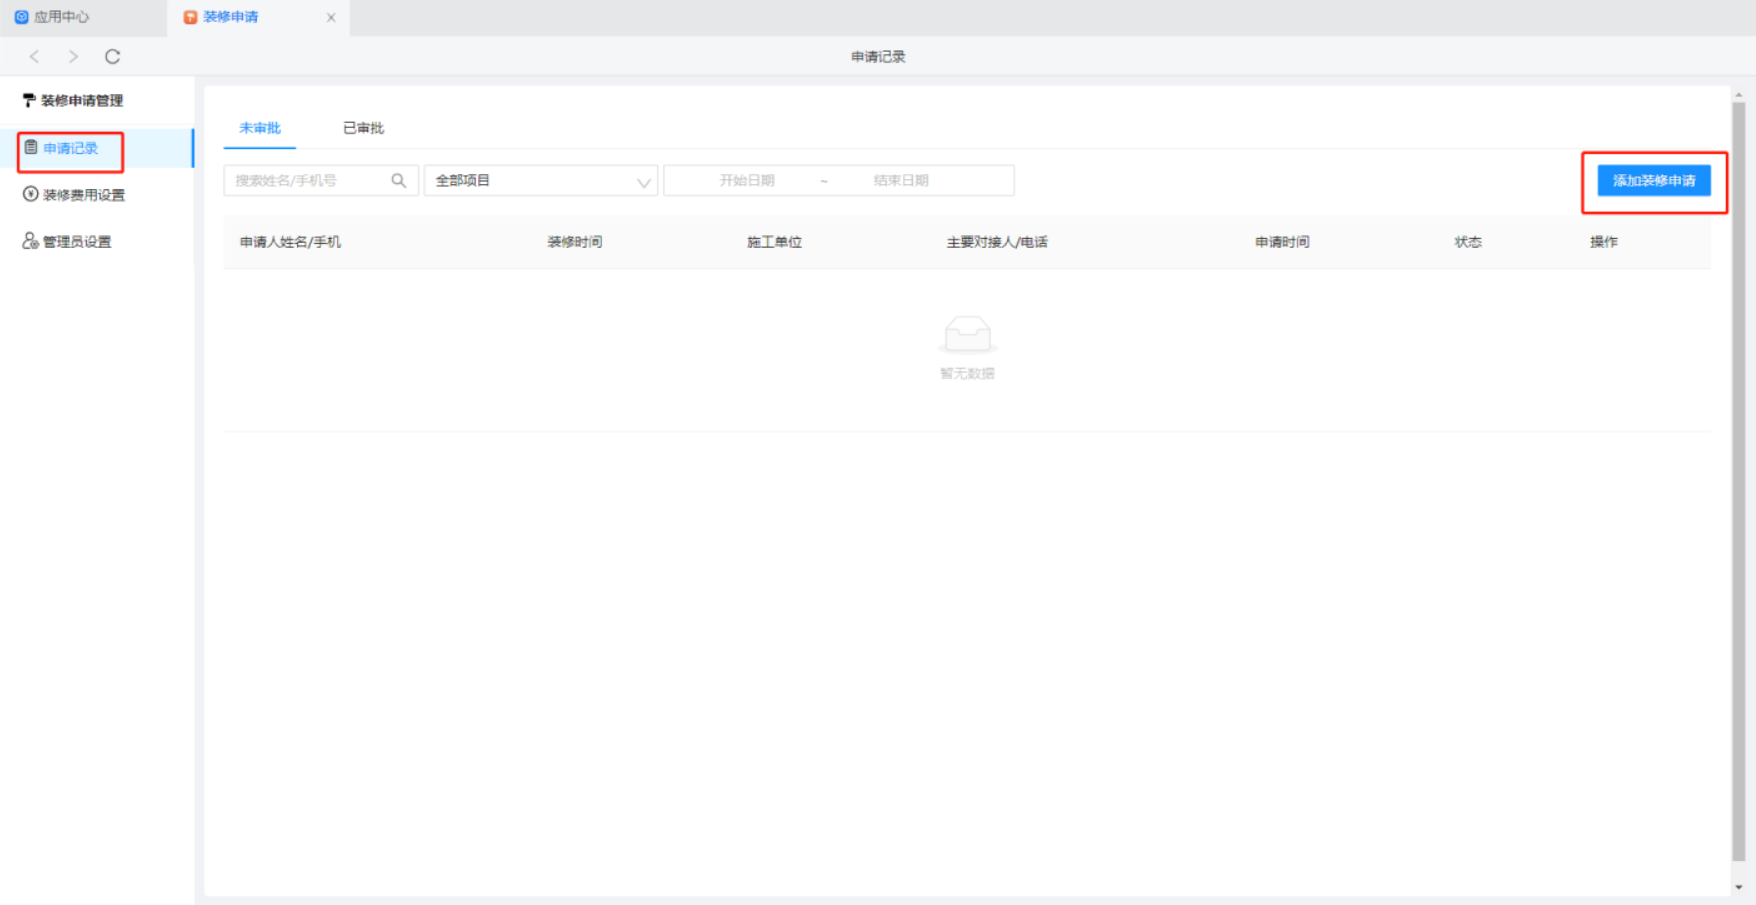
Task: Click the 申请记录 clipboard icon in sidebar
Action: [x=31, y=148]
